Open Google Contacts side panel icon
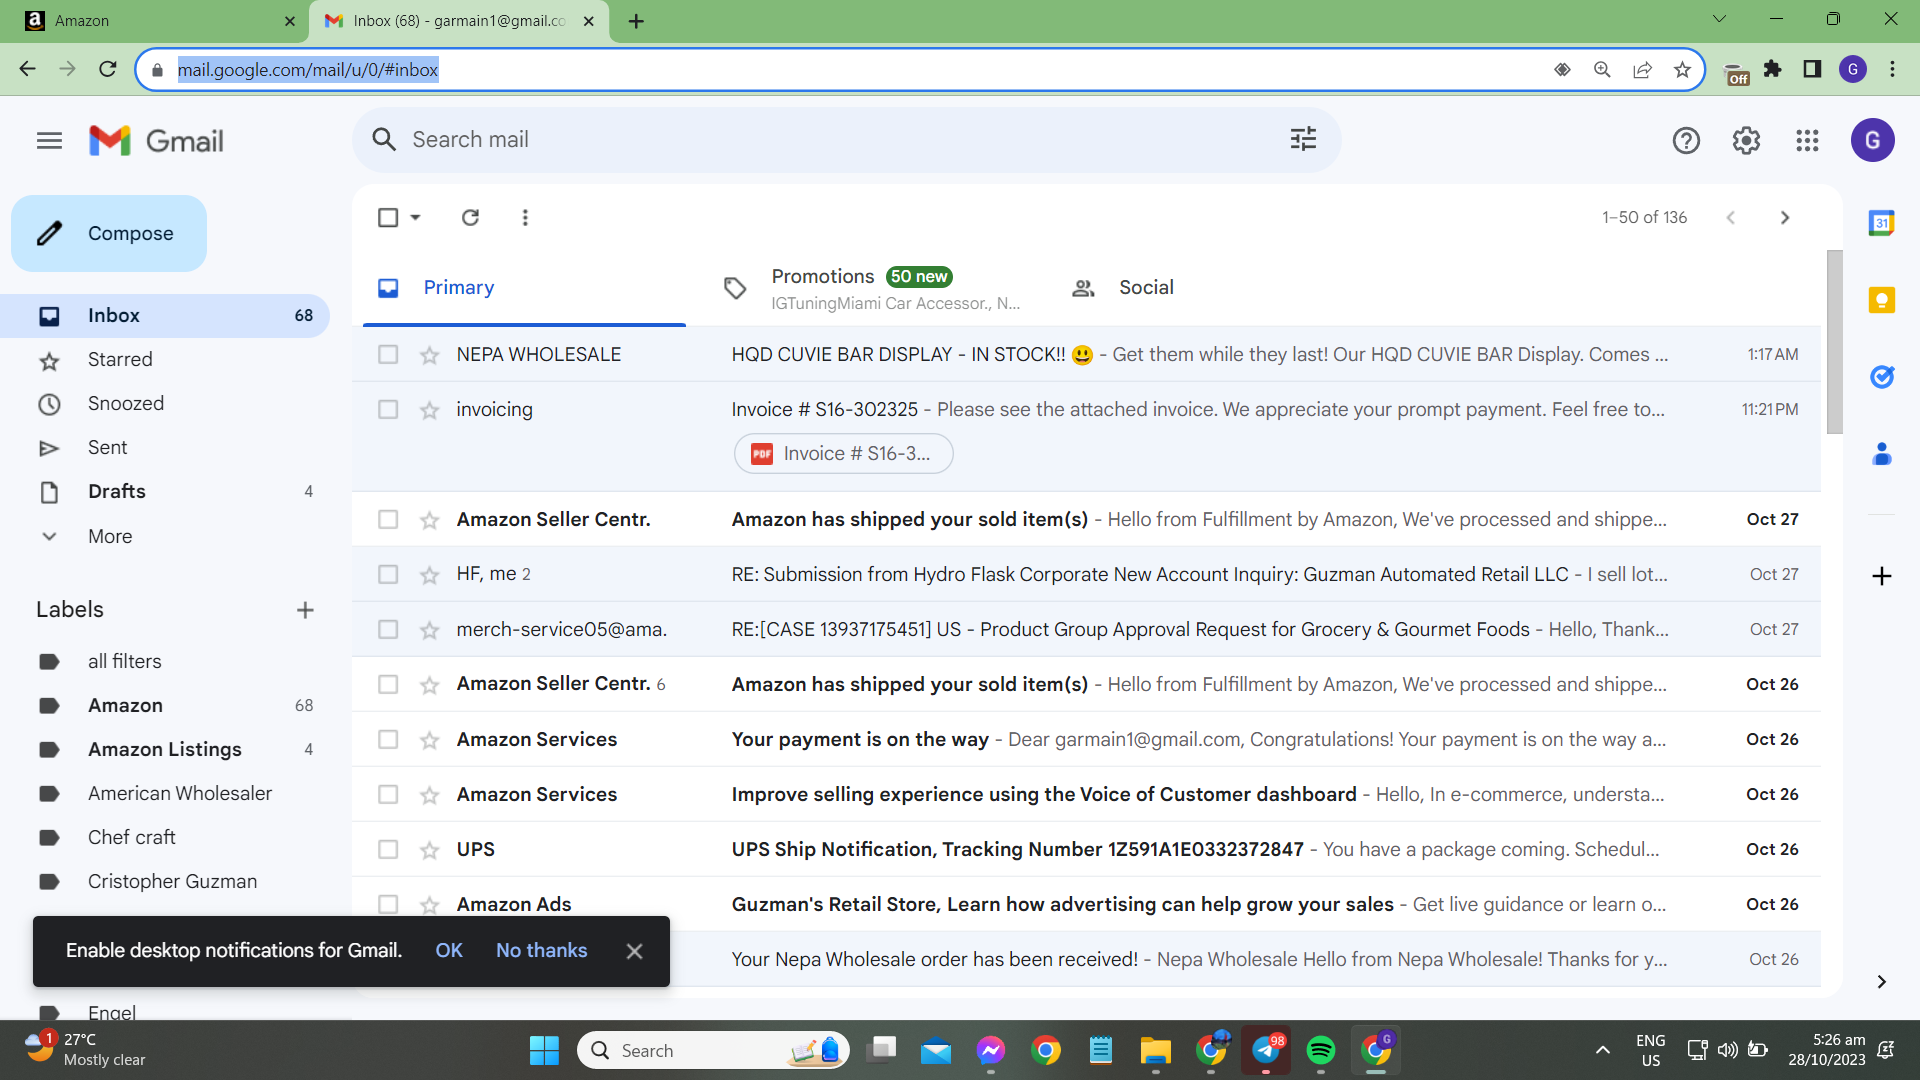 point(1881,454)
